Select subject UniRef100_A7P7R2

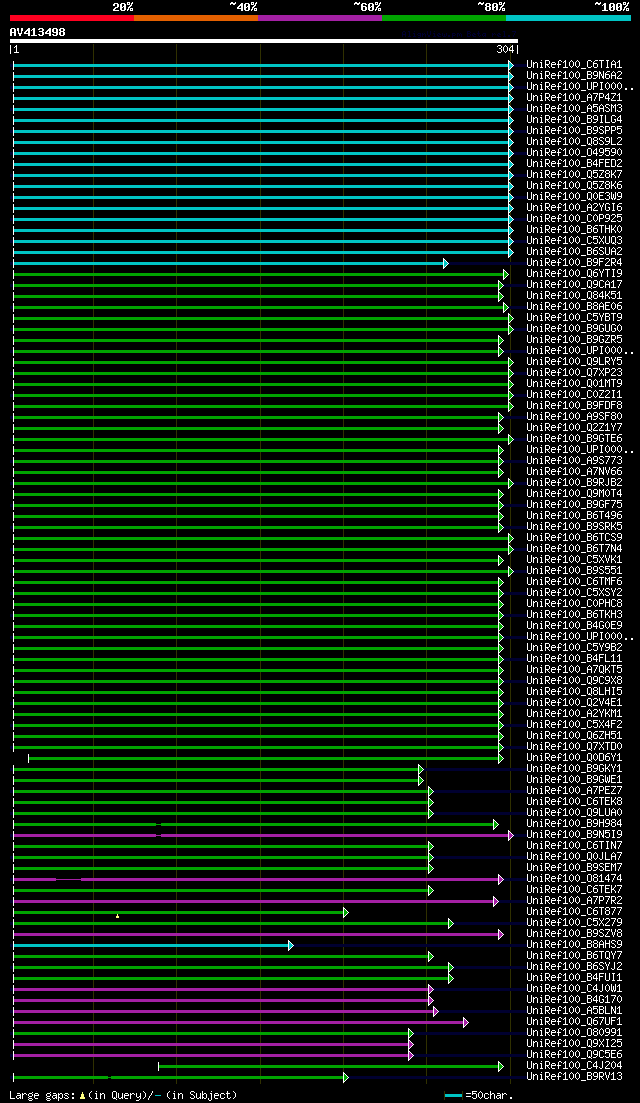[574, 901]
